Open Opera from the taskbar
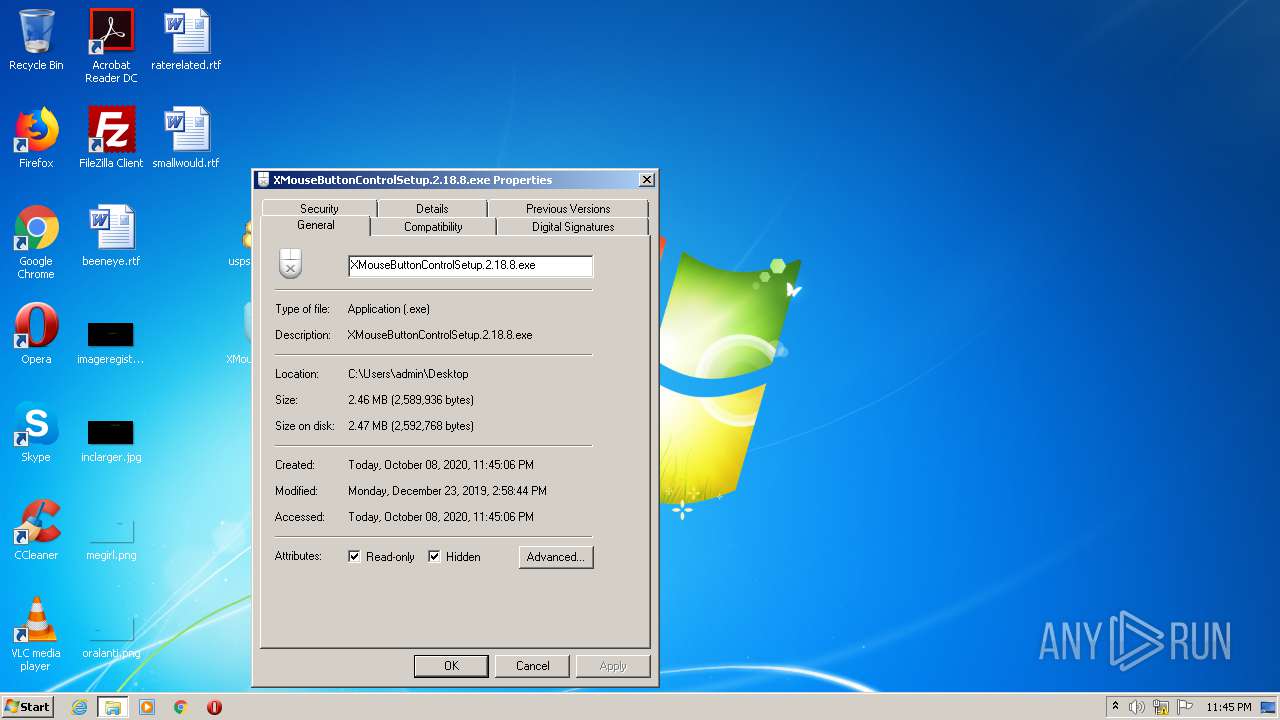Viewport: 1280px width, 720px height. point(214,707)
